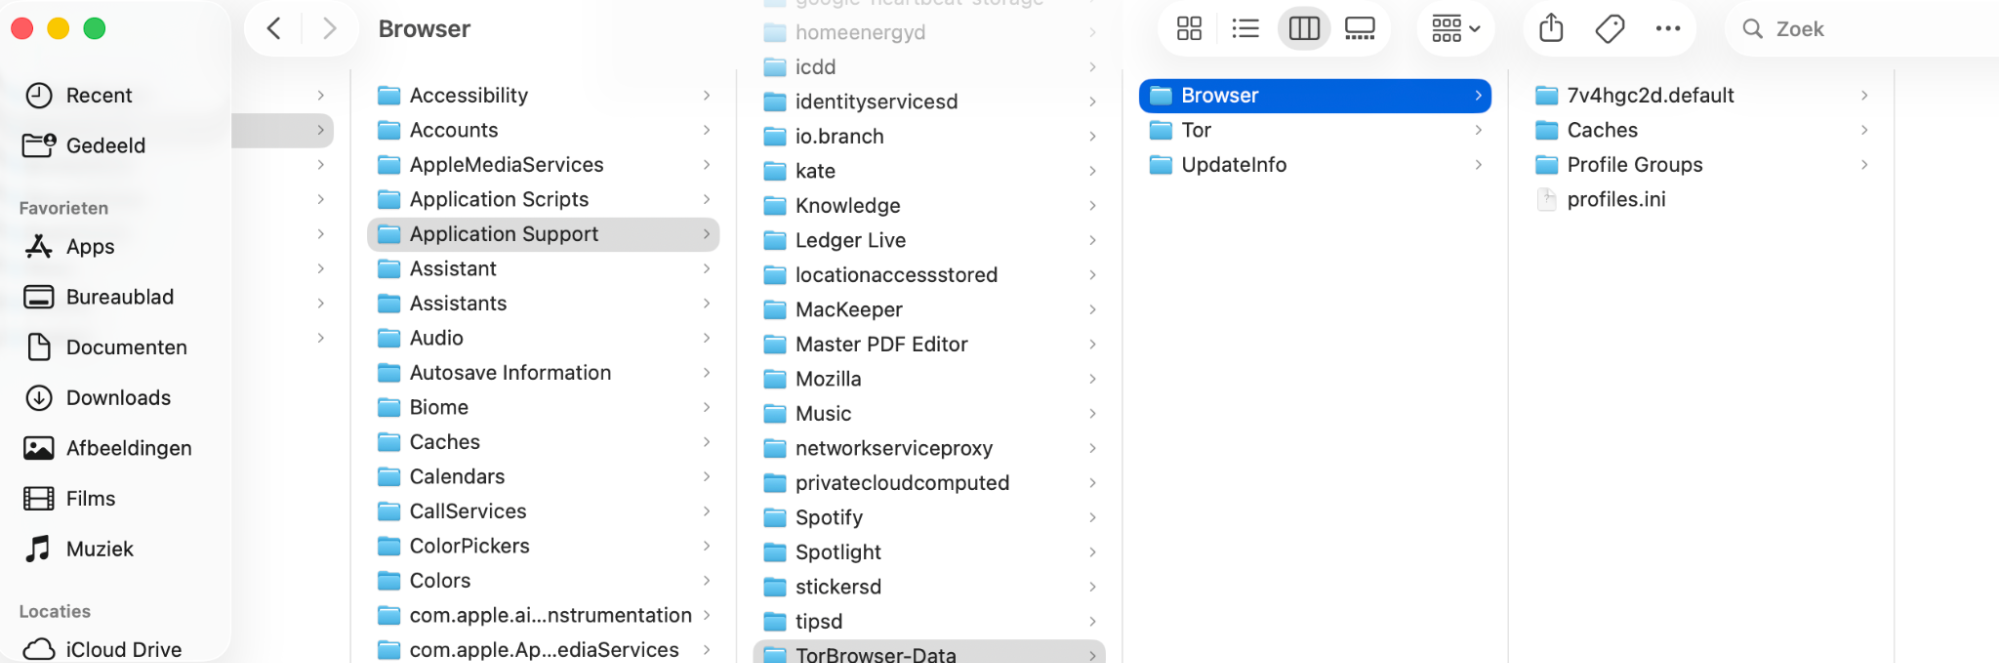1999x663 pixels.
Task: Select the Application Scripts folder
Action: 543,199
